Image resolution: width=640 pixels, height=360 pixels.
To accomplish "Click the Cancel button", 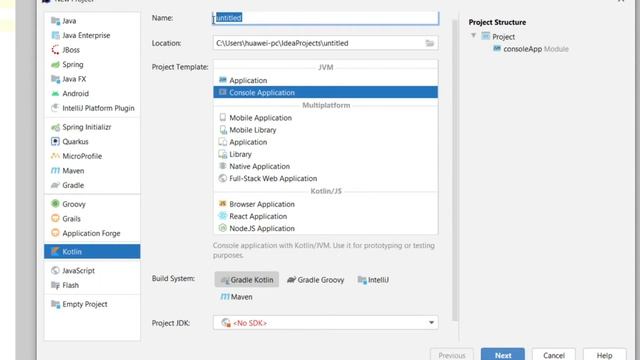I will point(554,354).
